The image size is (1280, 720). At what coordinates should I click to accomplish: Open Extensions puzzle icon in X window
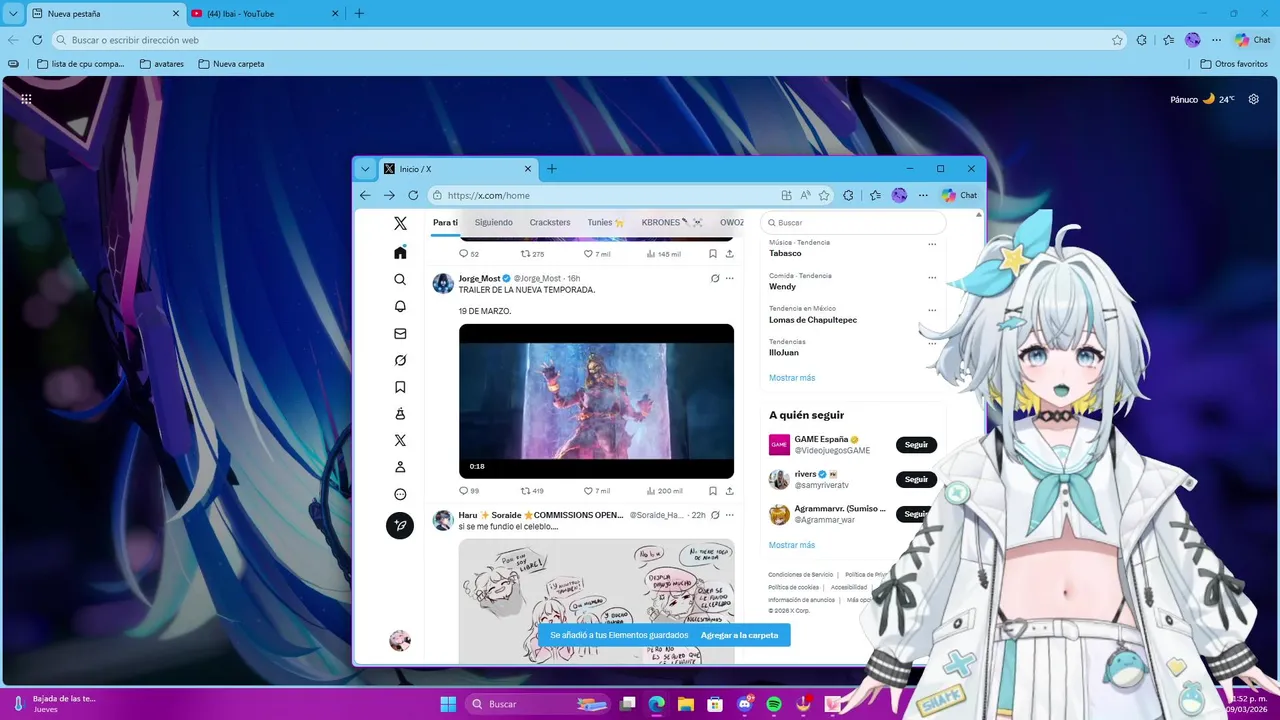[849, 195]
